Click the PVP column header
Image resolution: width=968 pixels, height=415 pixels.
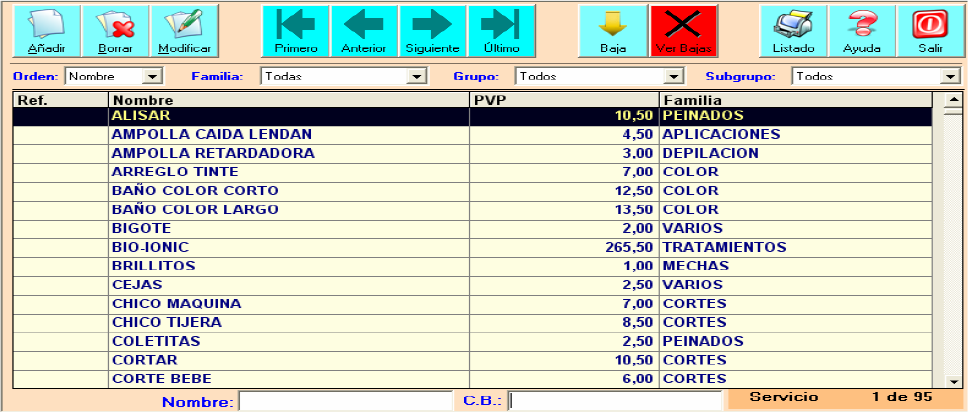coord(564,100)
